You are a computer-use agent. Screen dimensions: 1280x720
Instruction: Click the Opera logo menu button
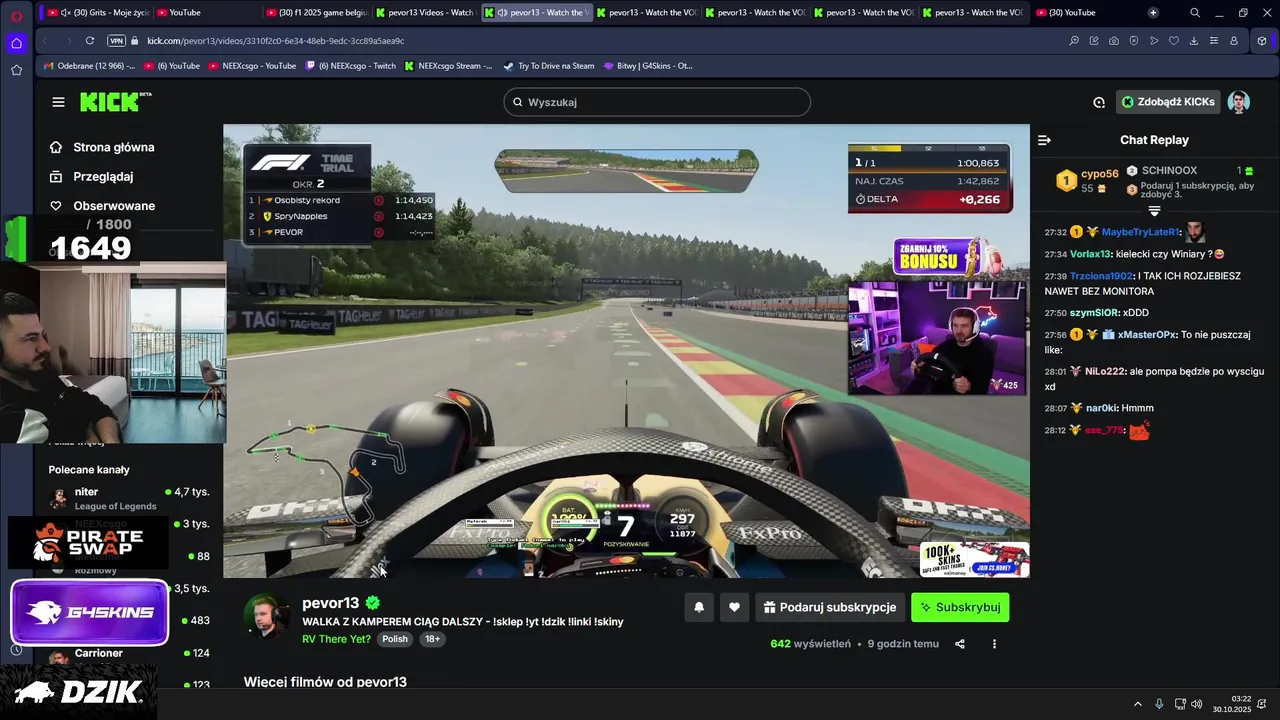point(16,14)
